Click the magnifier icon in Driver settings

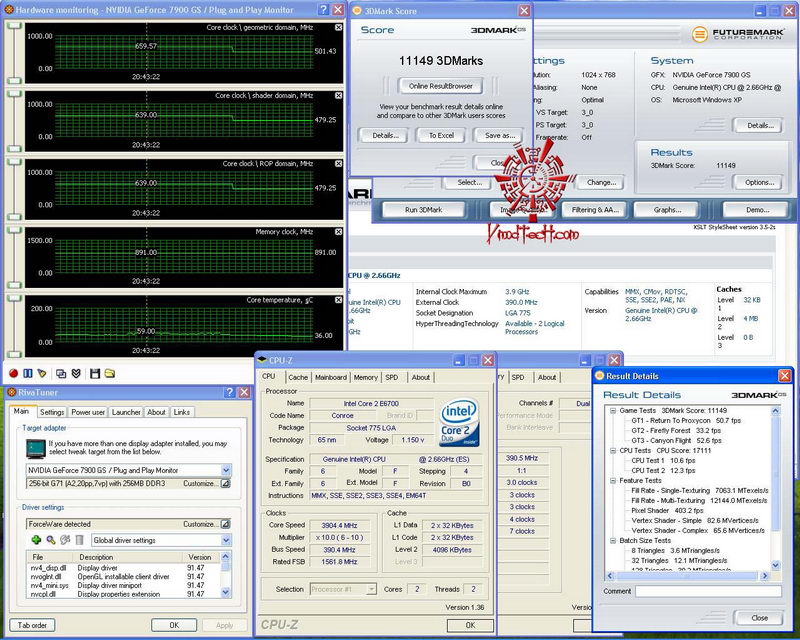pyautogui.click(x=51, y=540)
